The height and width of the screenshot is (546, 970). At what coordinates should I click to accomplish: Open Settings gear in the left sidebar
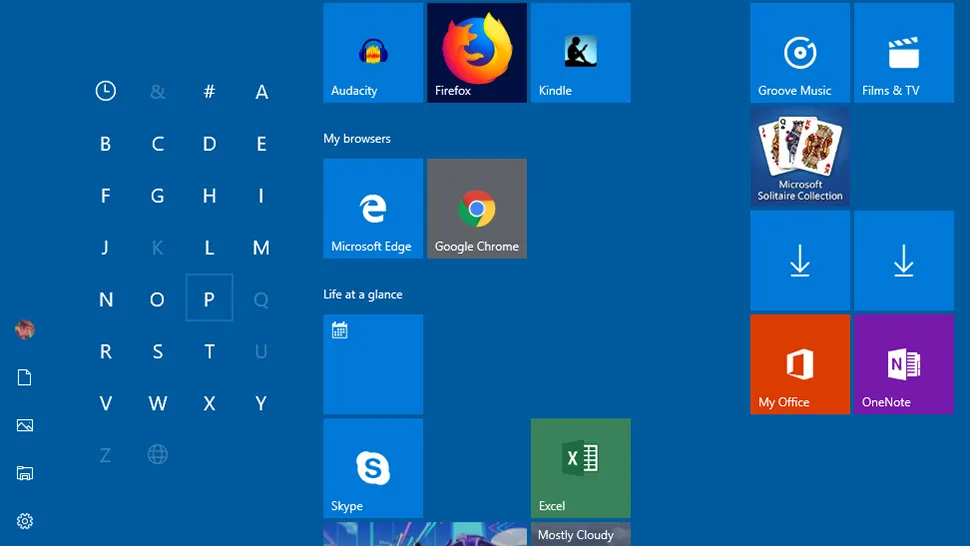25,521
